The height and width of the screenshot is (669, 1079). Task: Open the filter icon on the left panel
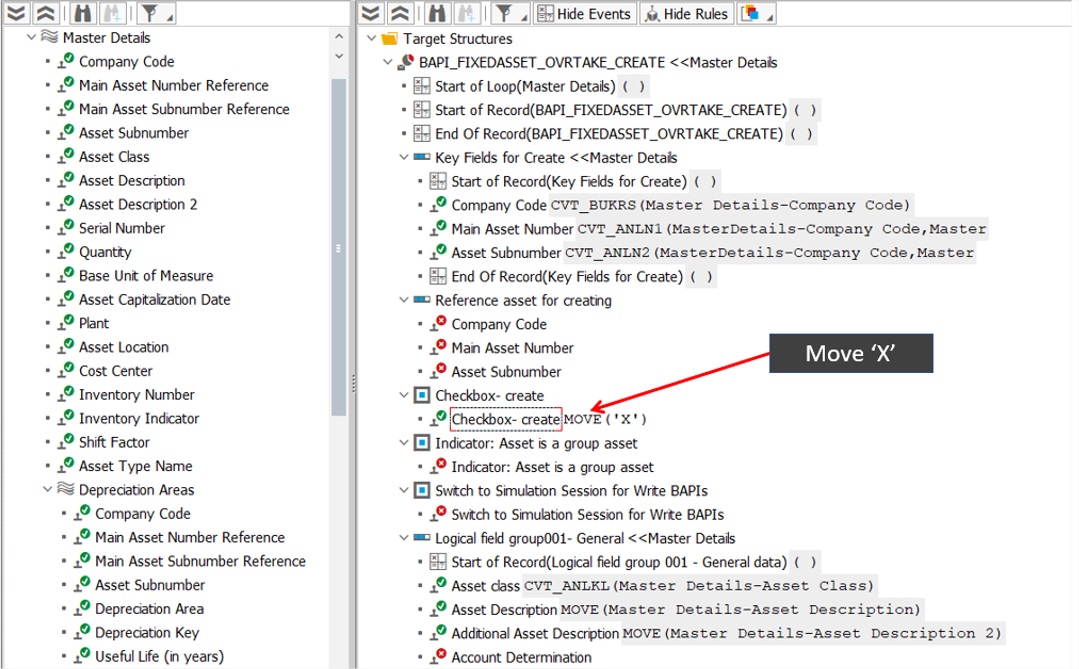[150, 13]
